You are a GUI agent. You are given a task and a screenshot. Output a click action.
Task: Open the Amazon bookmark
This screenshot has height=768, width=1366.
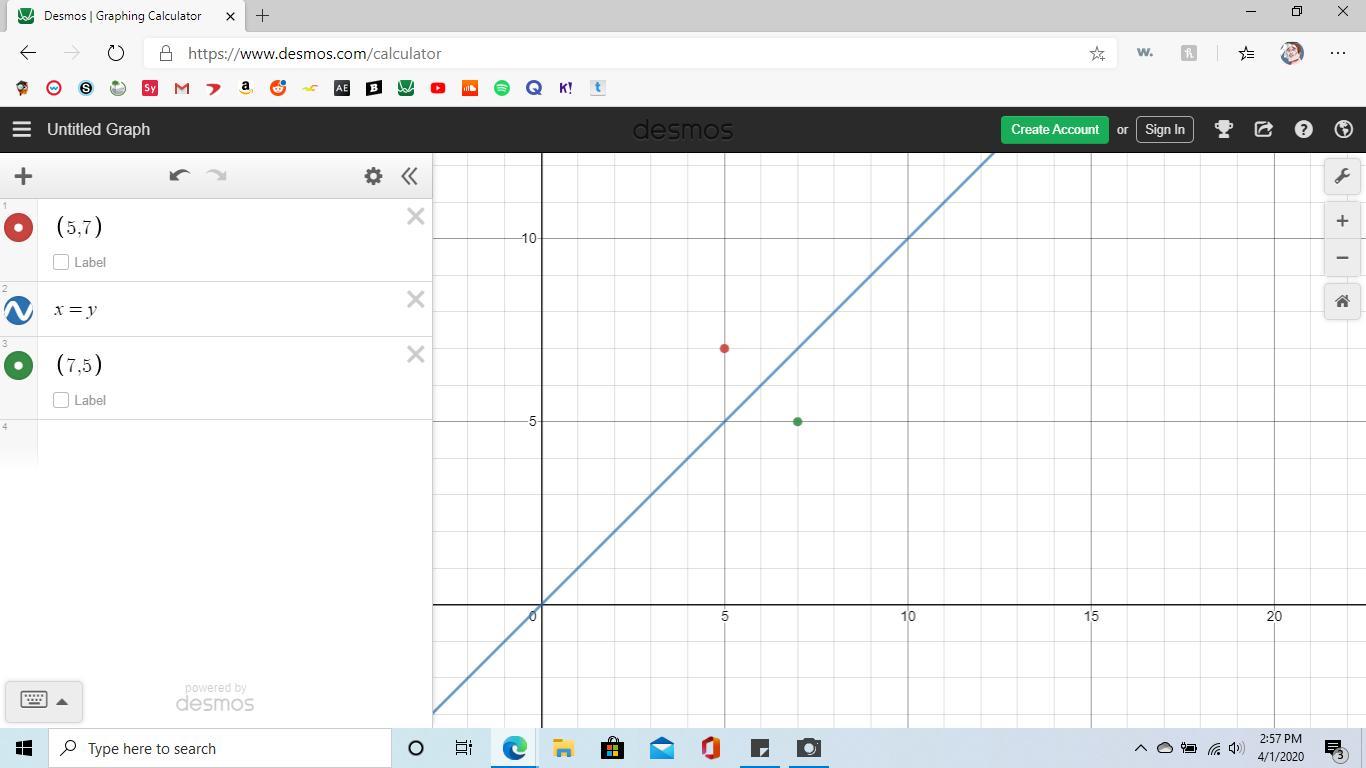[246, 88]
